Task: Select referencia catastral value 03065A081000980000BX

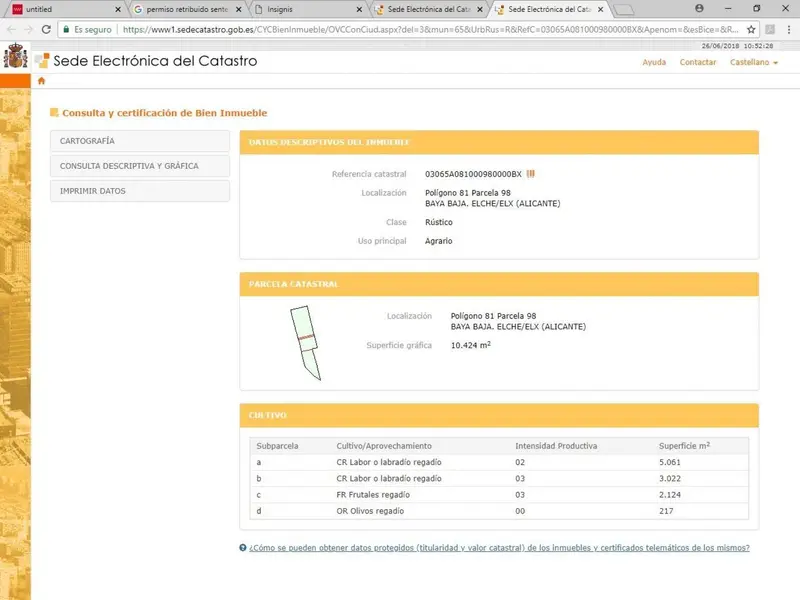Action: coord(473,174)
